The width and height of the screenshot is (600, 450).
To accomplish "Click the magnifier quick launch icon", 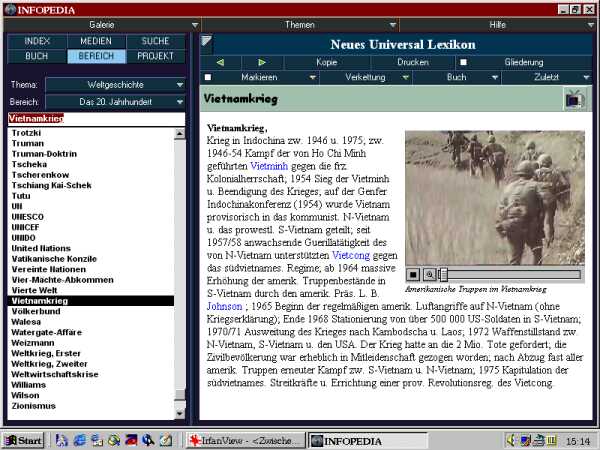I will pyautogui.click(x=148, y=440).
